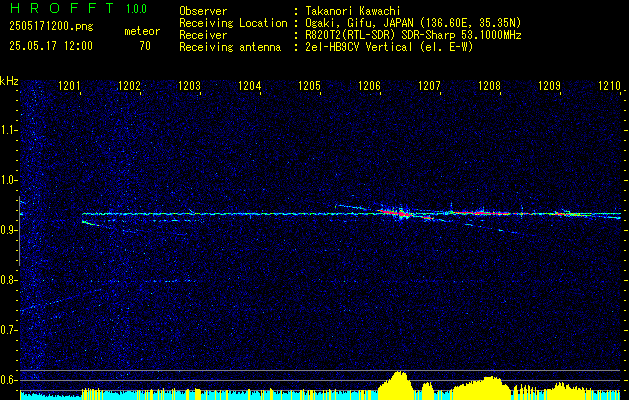Click the kHz axis unit label
The width and height of the screenshot is (629, 400).
pyautogui.click(x=9, y=81)
